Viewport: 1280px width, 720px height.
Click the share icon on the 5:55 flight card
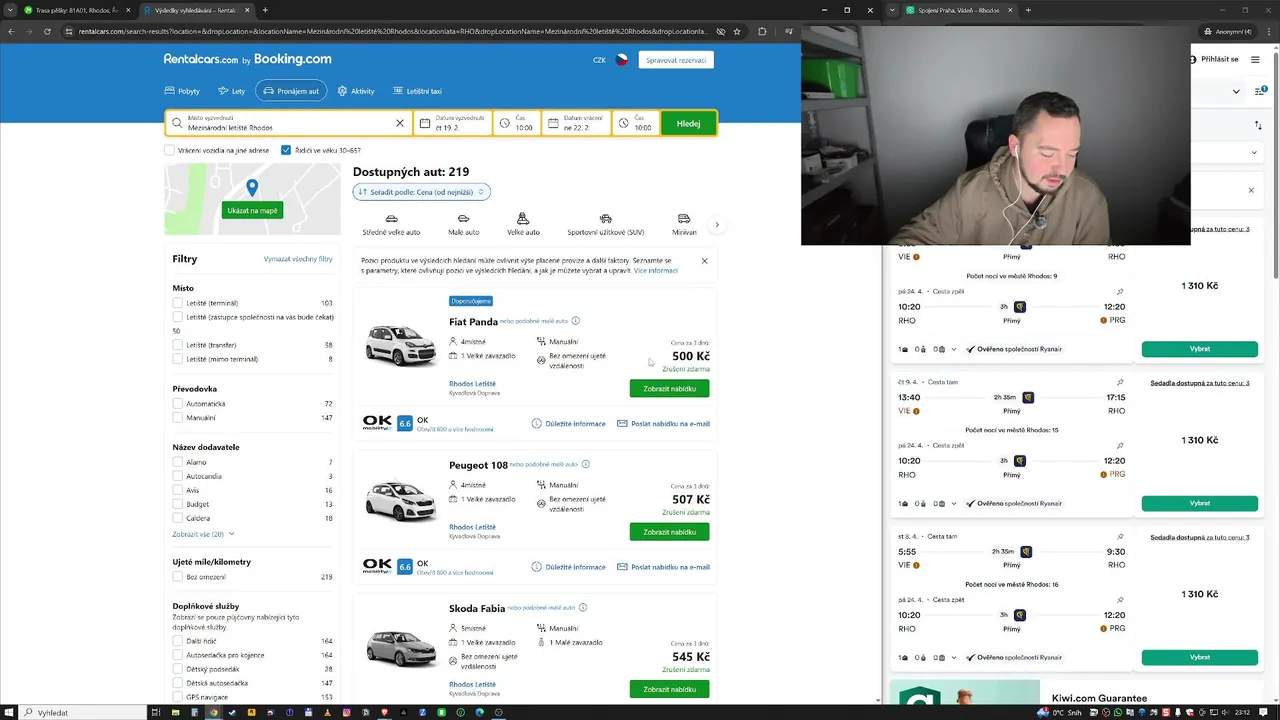click(x=1120, y=536)
